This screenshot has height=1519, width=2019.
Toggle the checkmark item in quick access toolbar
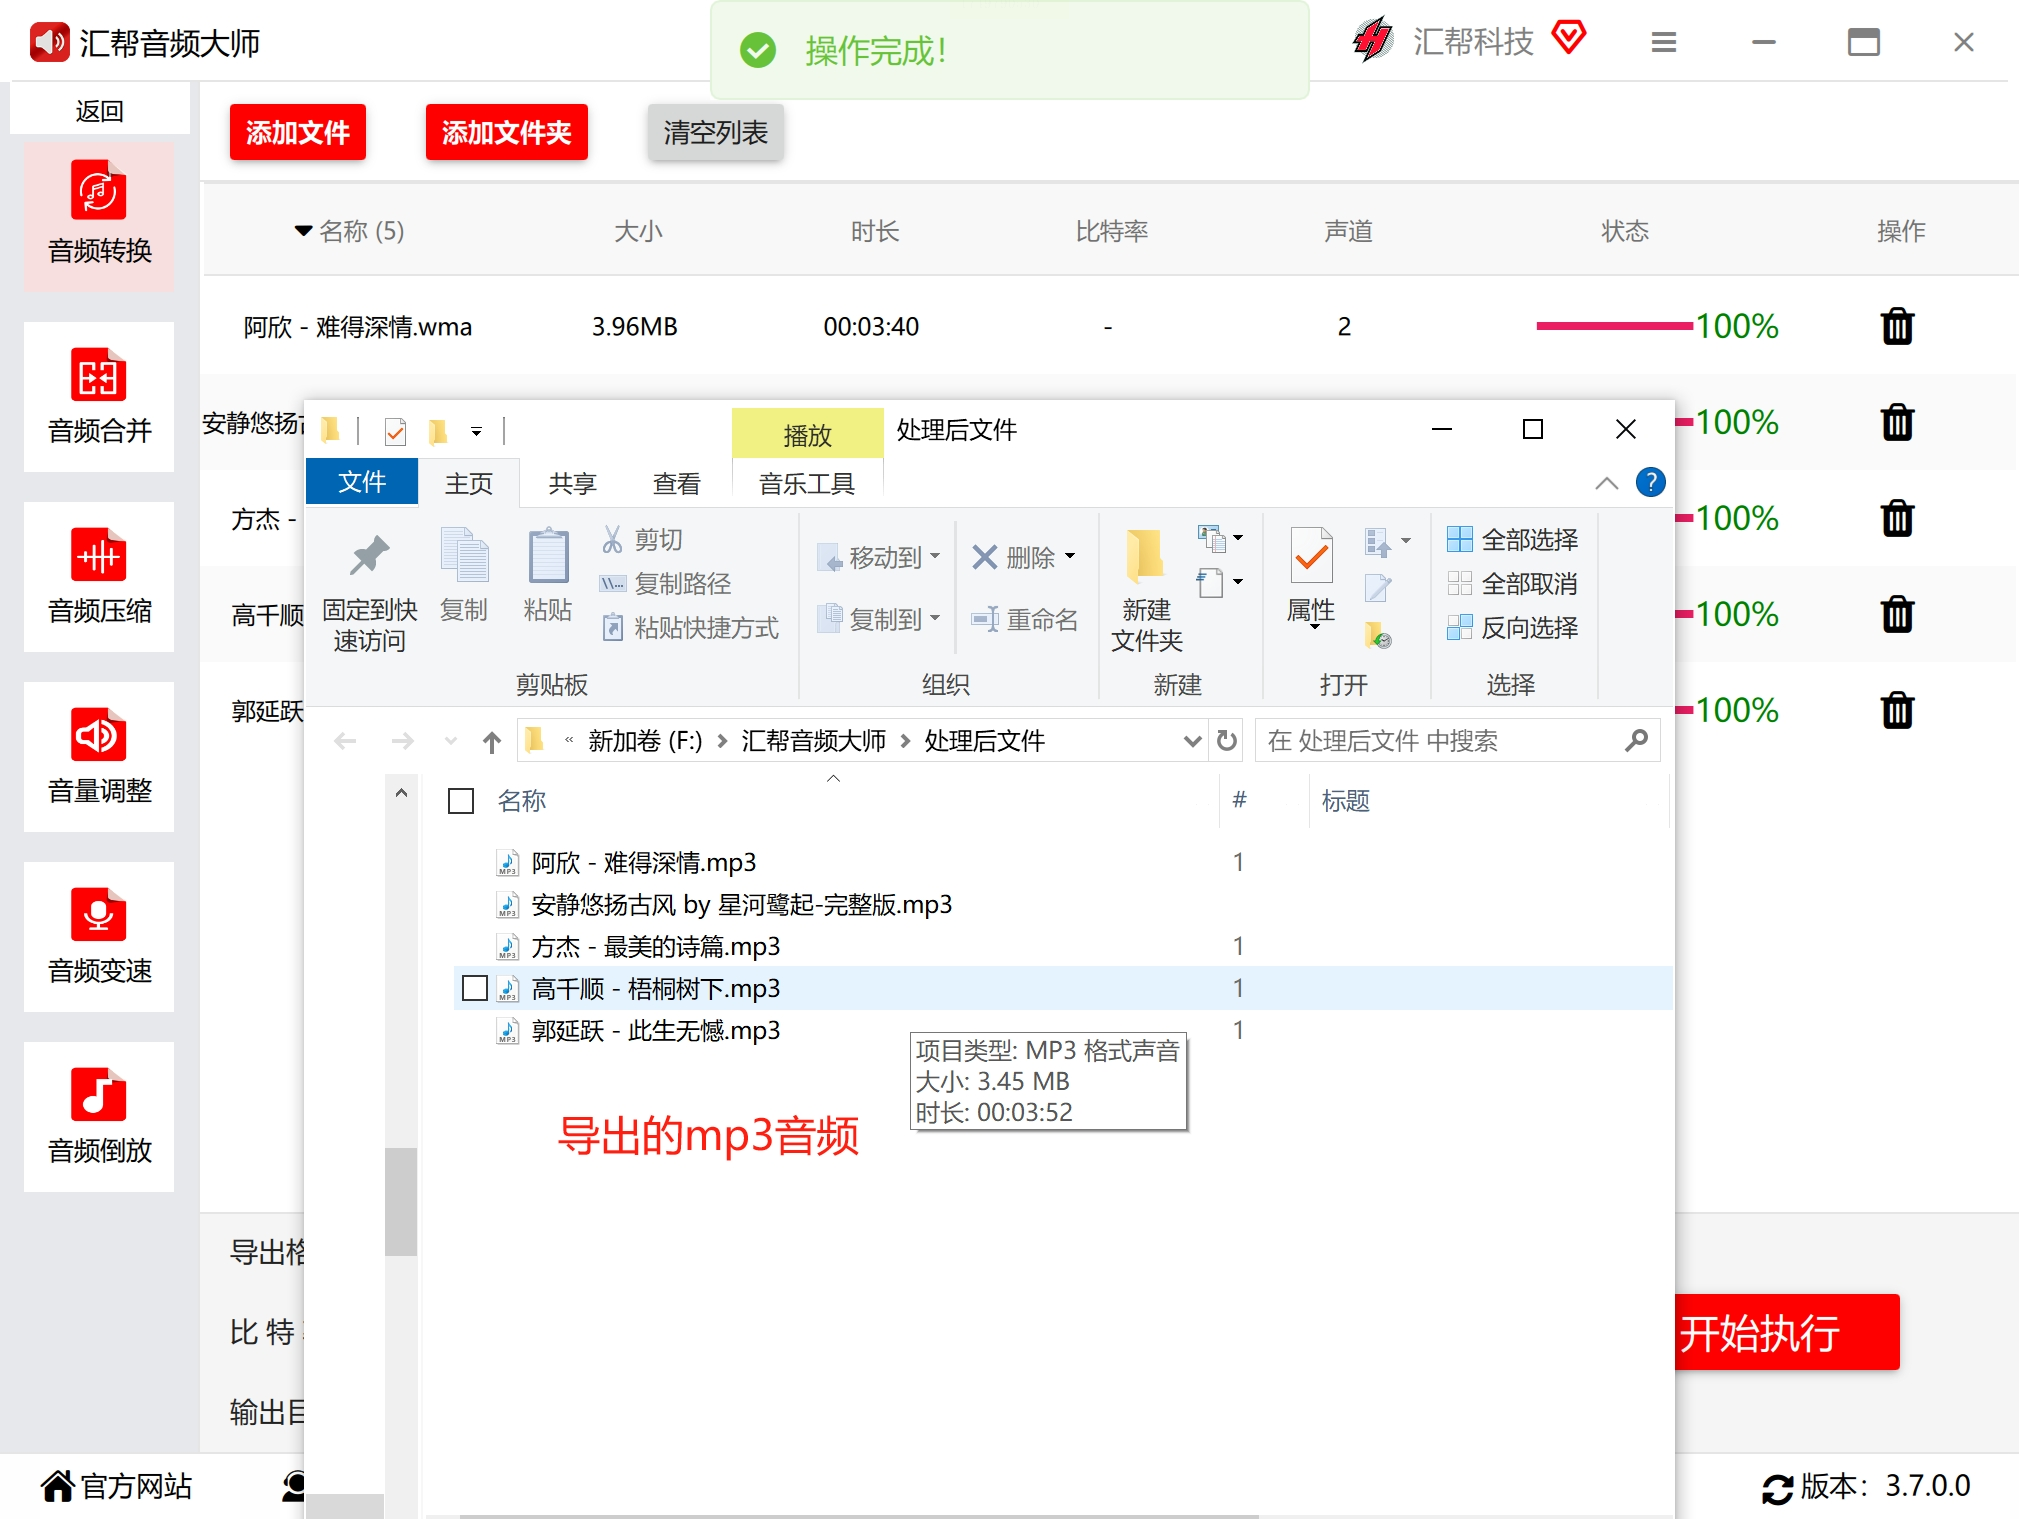click(x=395, y=431)
